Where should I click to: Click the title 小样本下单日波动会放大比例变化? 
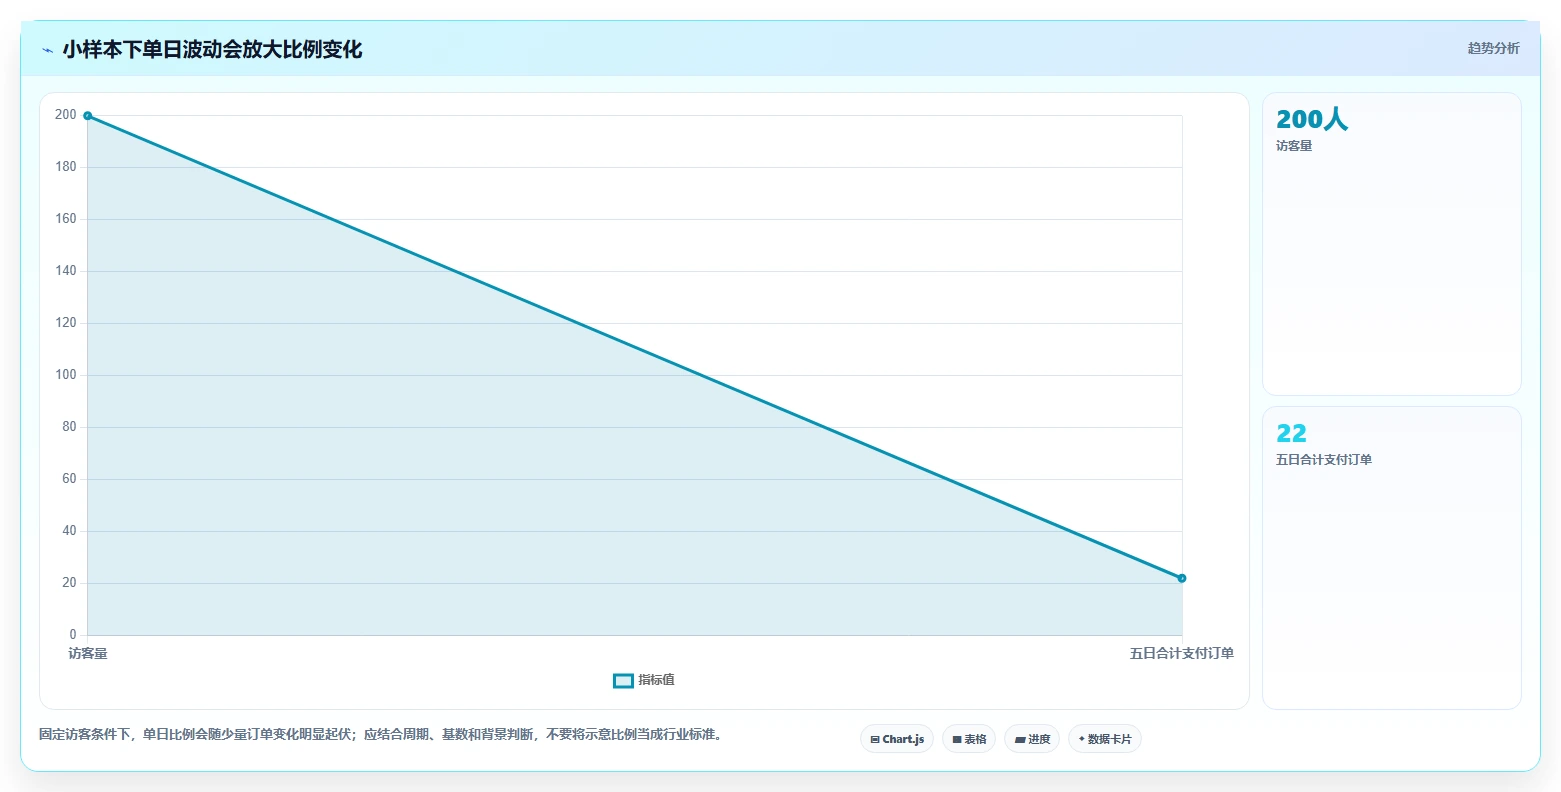[212, 49]
